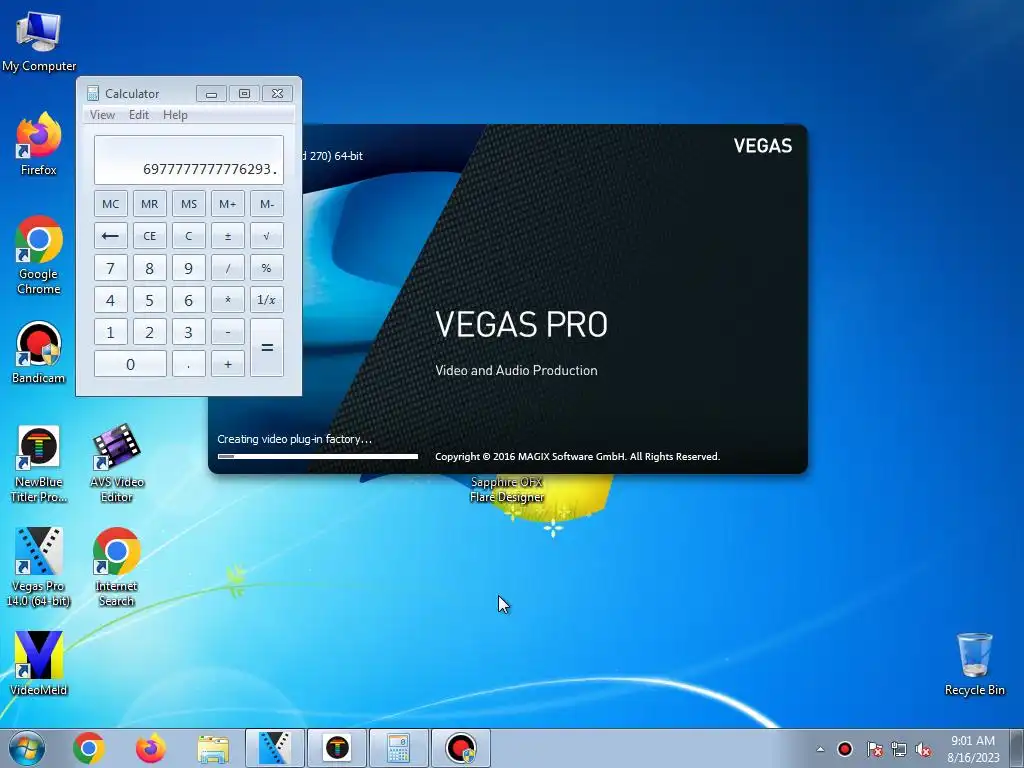This screenshot has width=1024, height=768.
Task: Click the C clear button in Calculator
Action: pyautogui.click(x=189, y=236)
